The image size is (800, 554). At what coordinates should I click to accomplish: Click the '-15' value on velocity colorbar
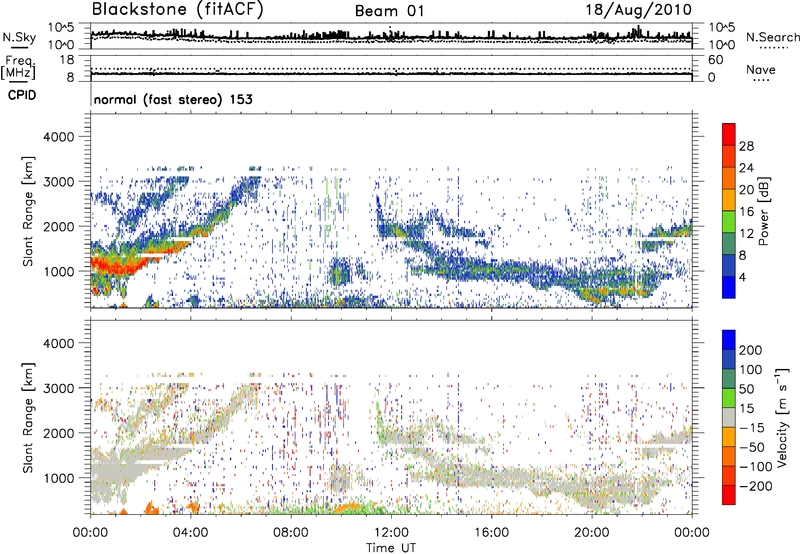(x=752, y=428)
